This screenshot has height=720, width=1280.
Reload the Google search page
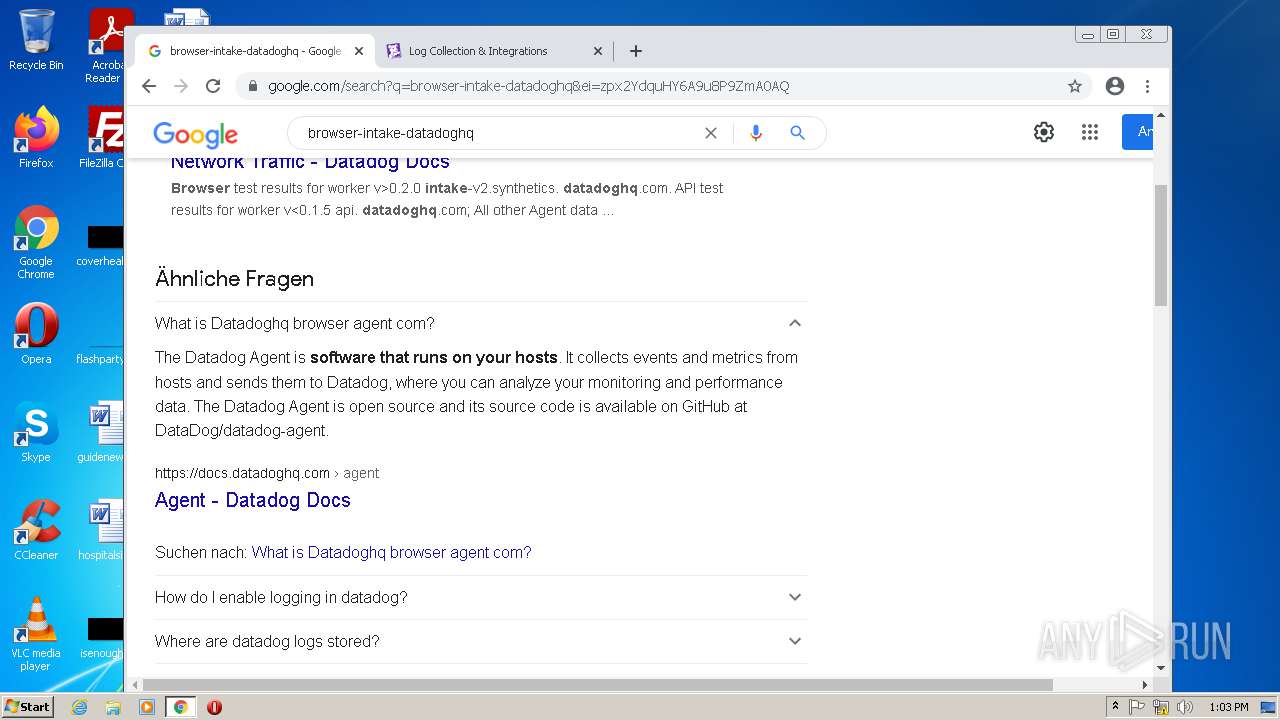213,86
